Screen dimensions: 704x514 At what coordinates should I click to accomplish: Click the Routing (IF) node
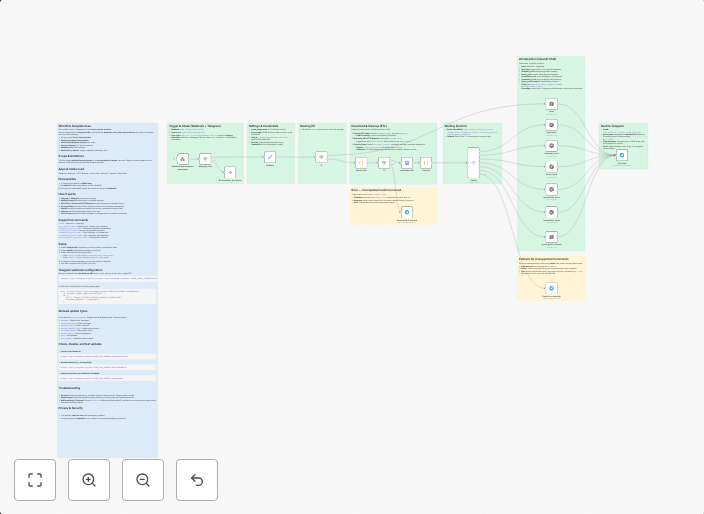click(x=321, y=157)
